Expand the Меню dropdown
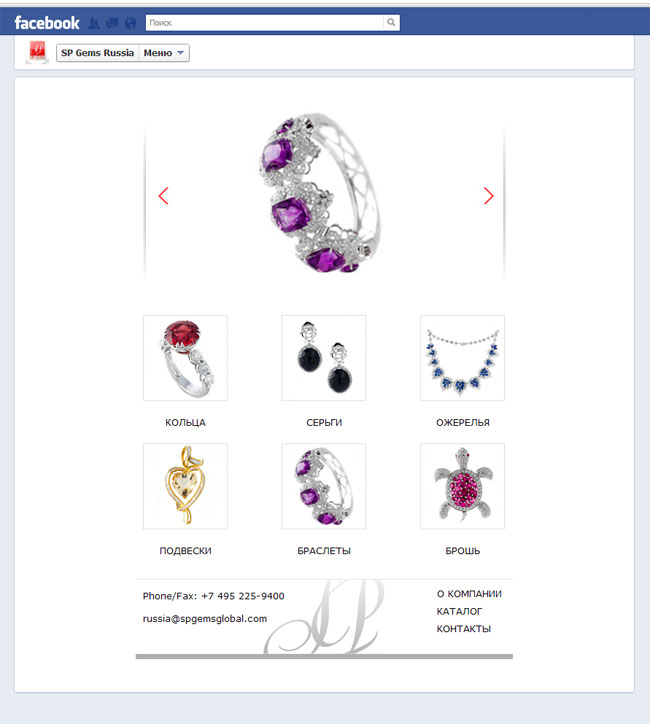The height and width of the screenshot is (724, 650). click(x=164, y=53)
